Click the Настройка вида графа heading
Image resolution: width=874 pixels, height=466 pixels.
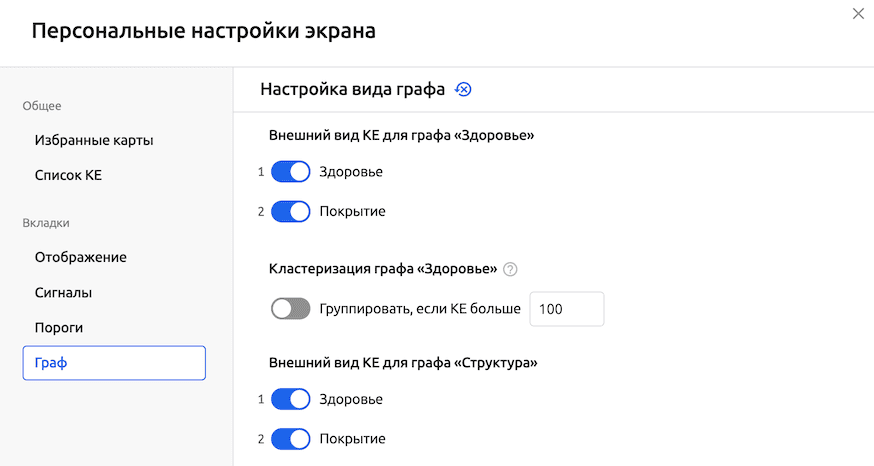point(352,89)
